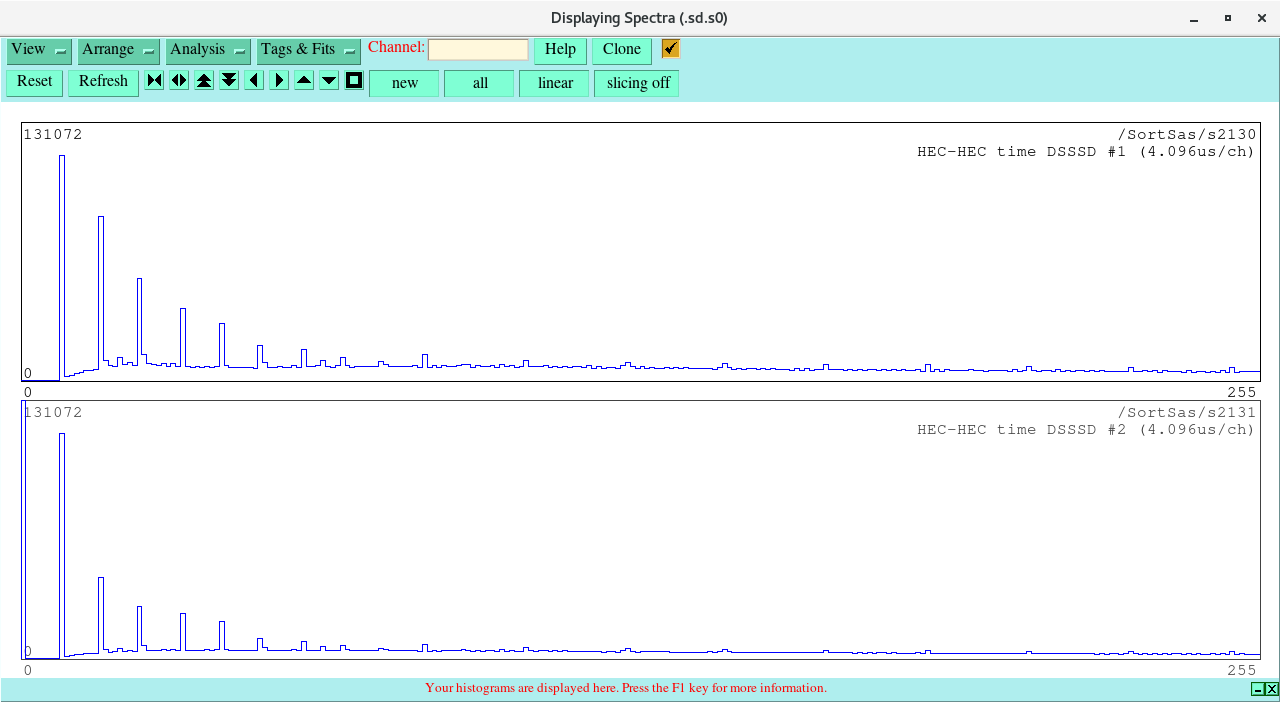The image size is (1280, 702).
Task: Open the Help button
Action: [560, 50]
